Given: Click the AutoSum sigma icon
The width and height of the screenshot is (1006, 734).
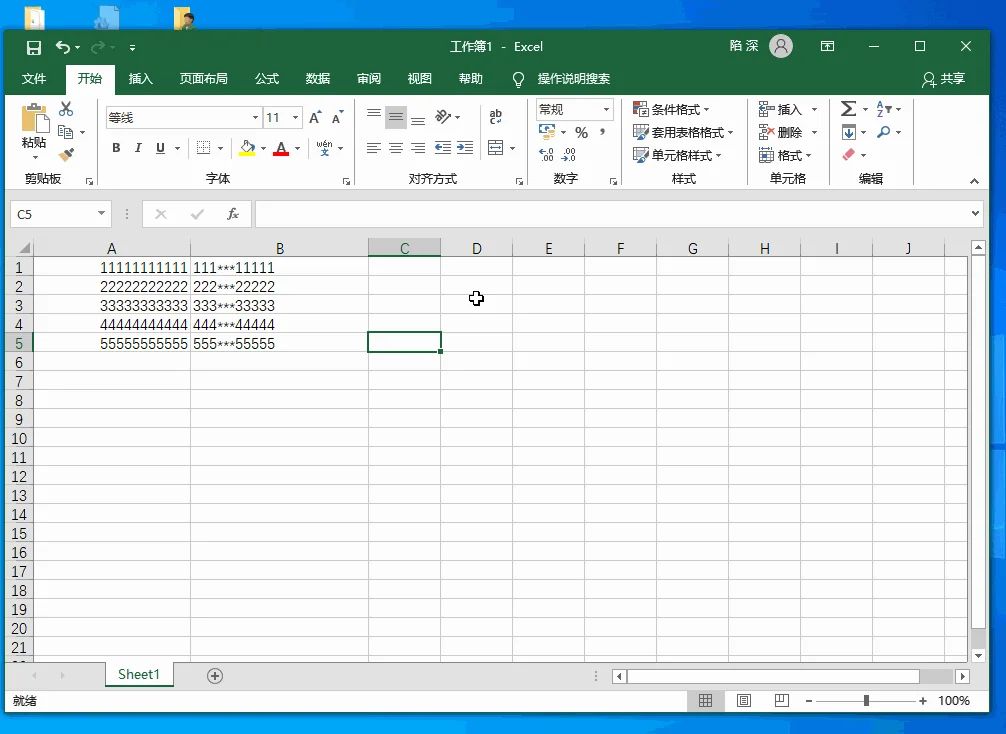Looking at the screenshot, I should click(x=848, y=109).
